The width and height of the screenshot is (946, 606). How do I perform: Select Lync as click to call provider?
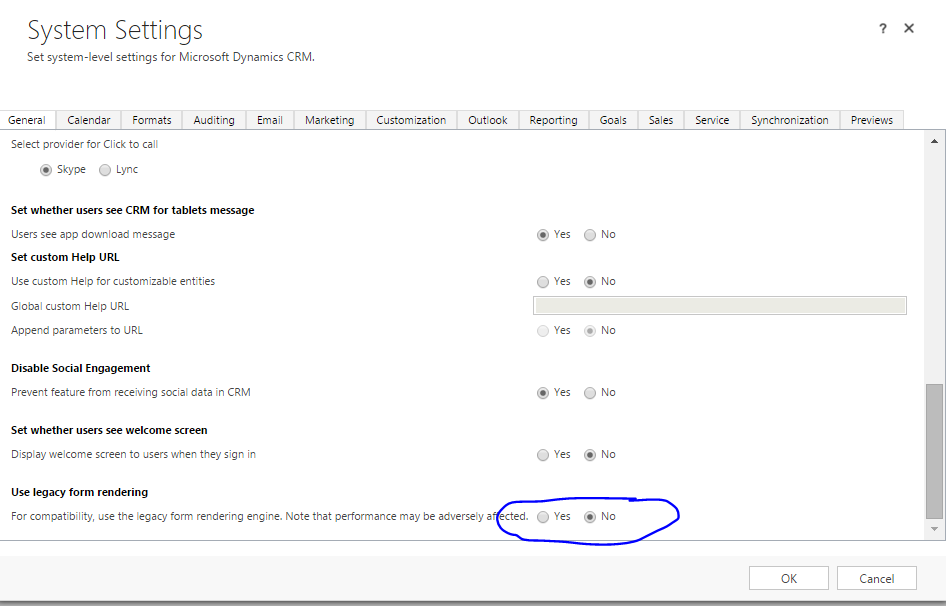click(105, 170)
